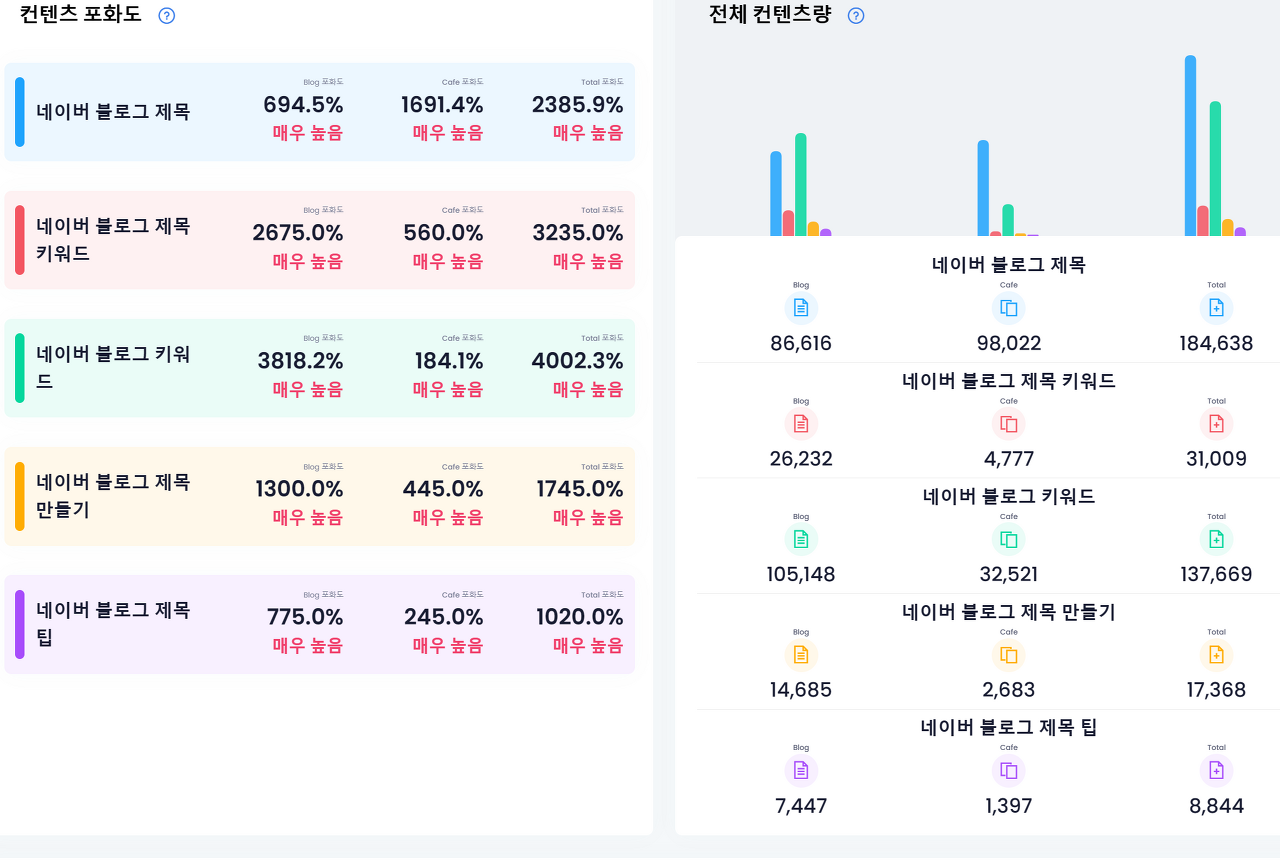1280x868 pixels.
Task: Open the help icon next to 전체 컨텐츠량
Action: coord(855,15)
